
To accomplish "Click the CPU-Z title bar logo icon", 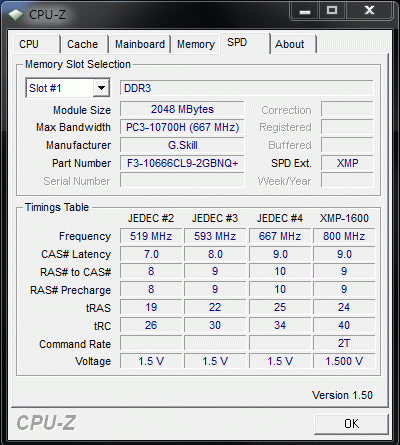I will pyautogui.click(x=16, y=14).
